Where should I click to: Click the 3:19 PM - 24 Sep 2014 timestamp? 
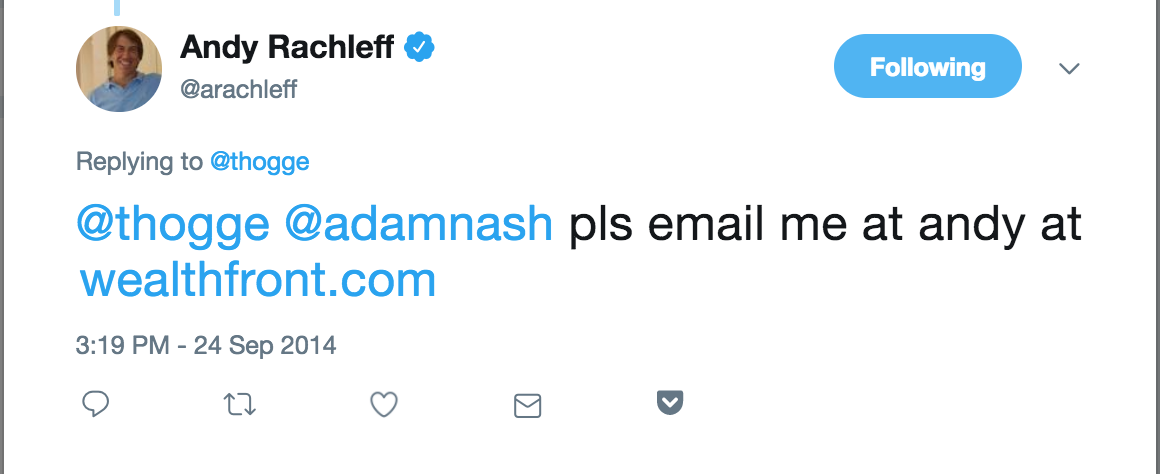[206, 346]
